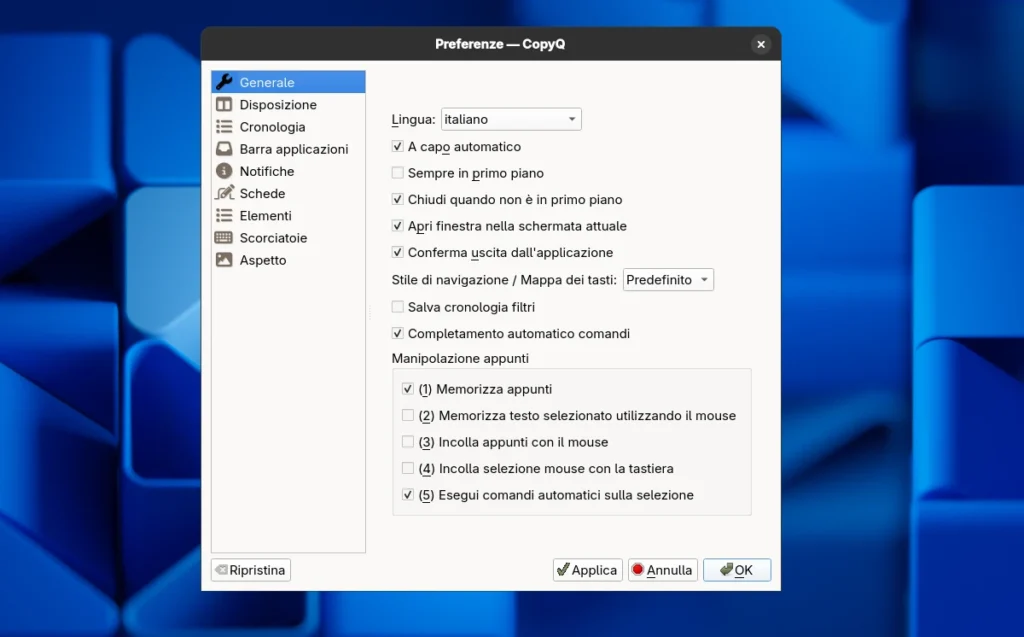This screenshot has width=1024, height=637.
Task: Select the Disposizione layout icon
Action: 224,105
